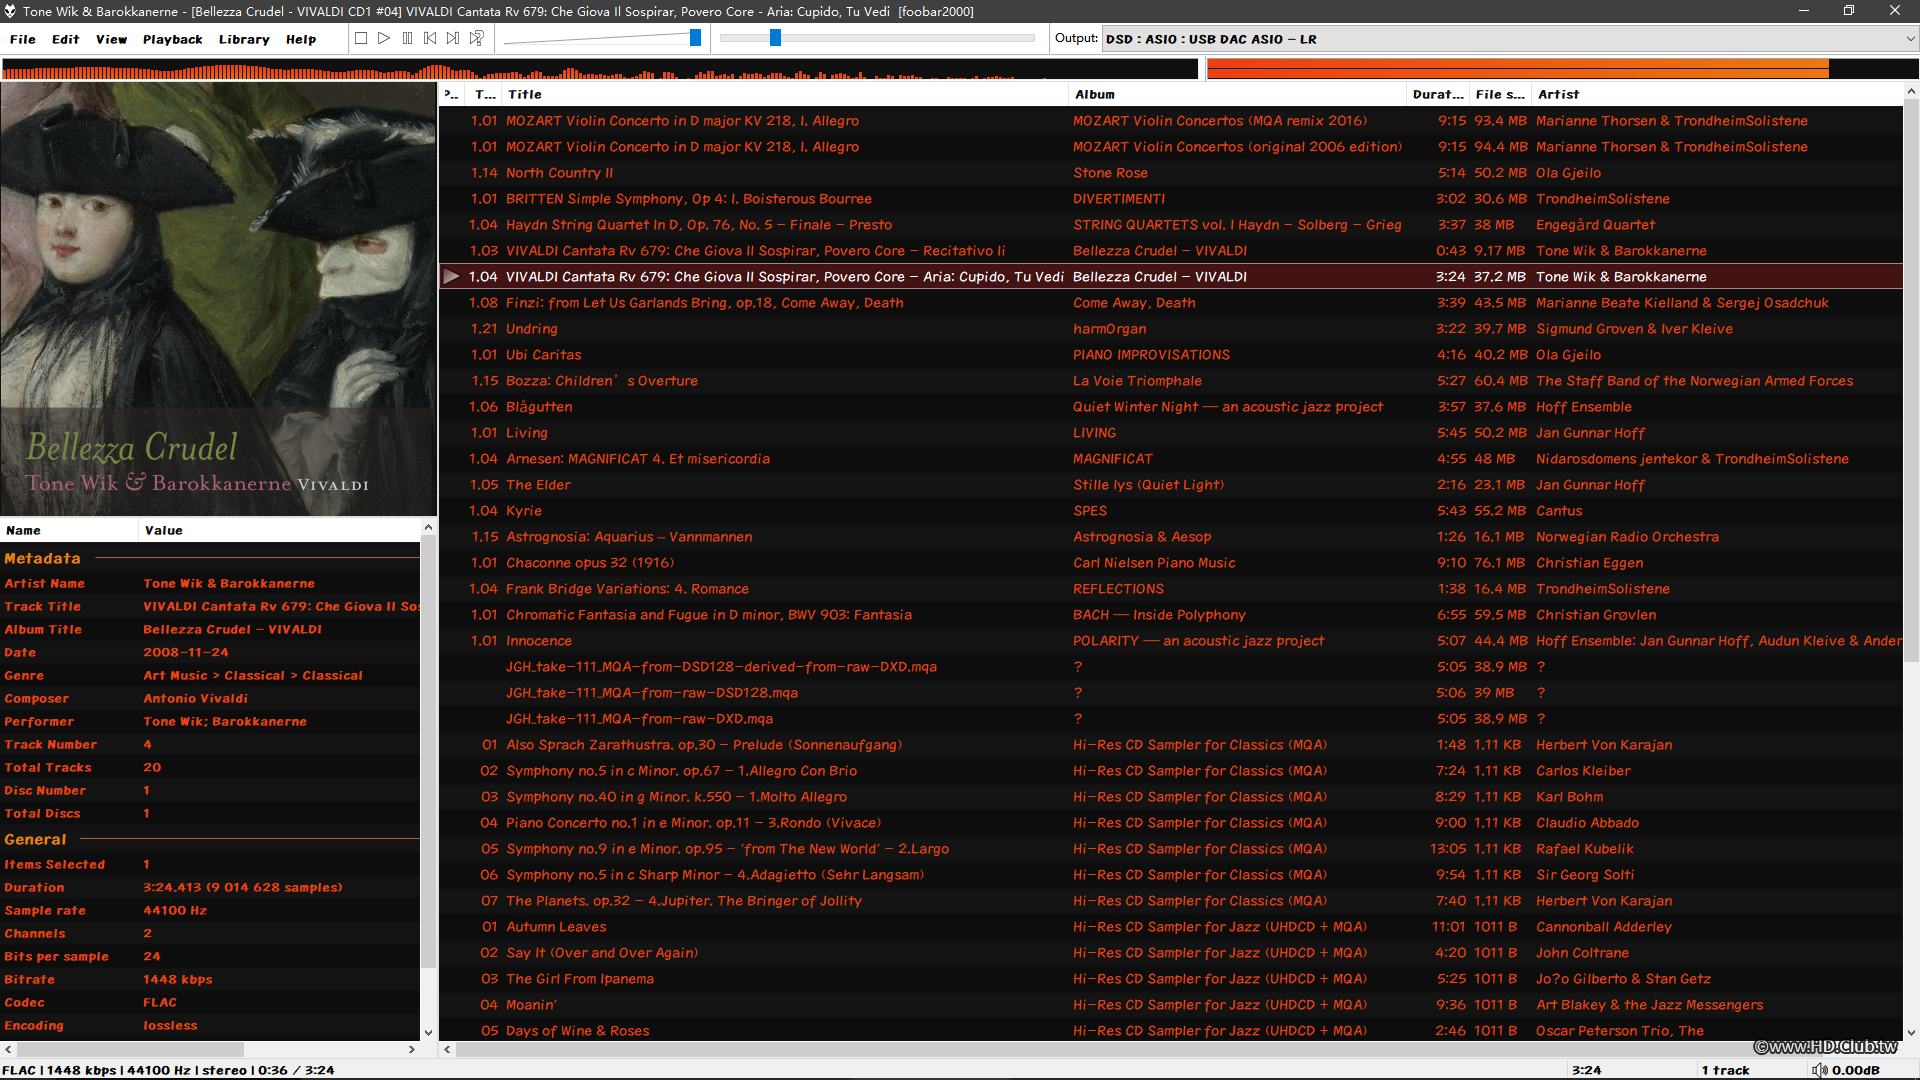Click the now-playing arrow indicator on row 1.04

coord(451,277)
